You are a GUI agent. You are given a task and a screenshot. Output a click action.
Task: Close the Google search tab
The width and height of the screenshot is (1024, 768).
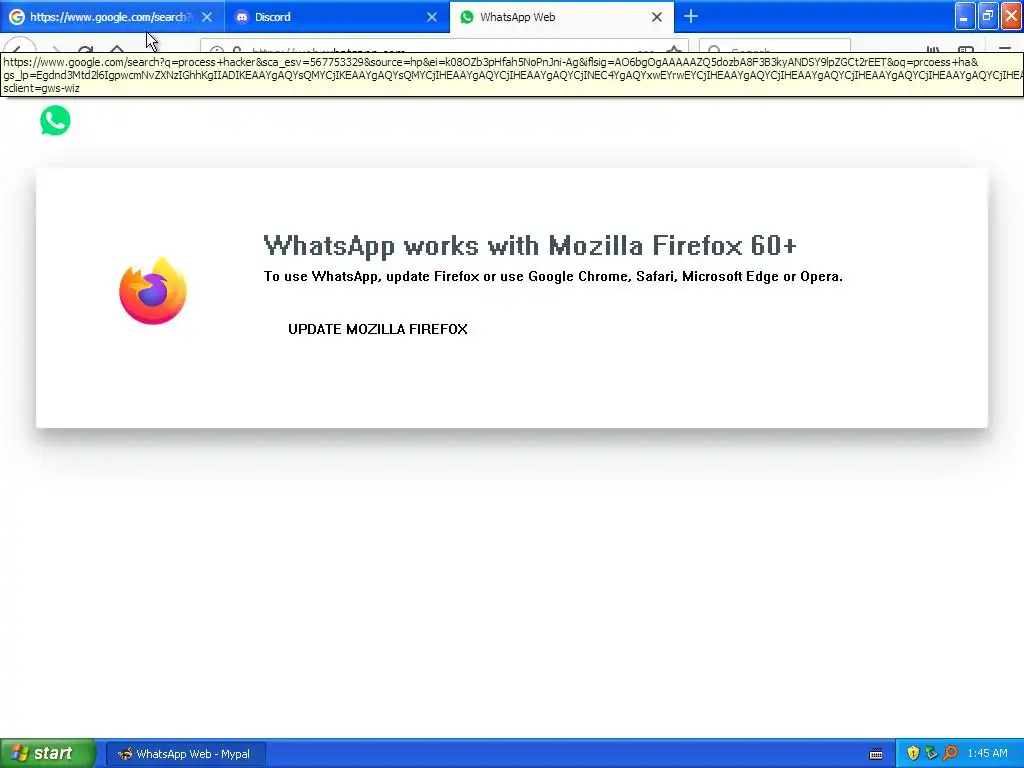point(207,17)
